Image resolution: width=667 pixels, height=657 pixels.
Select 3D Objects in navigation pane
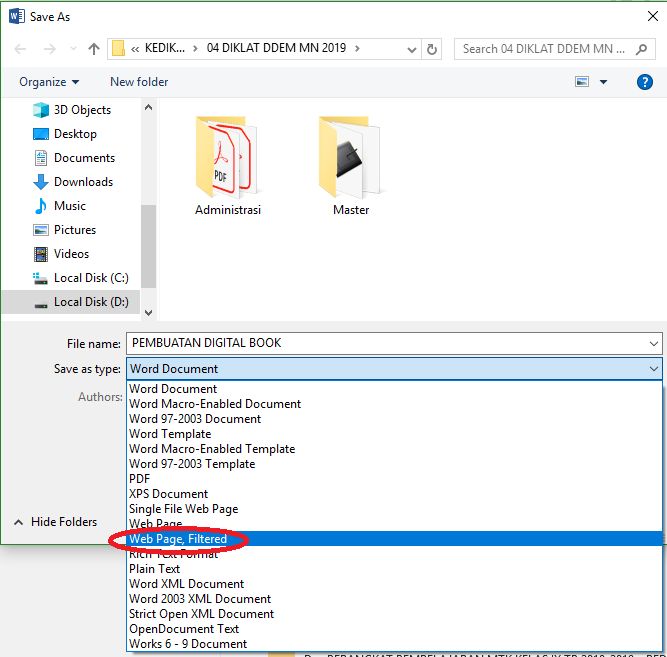point(71,110)
